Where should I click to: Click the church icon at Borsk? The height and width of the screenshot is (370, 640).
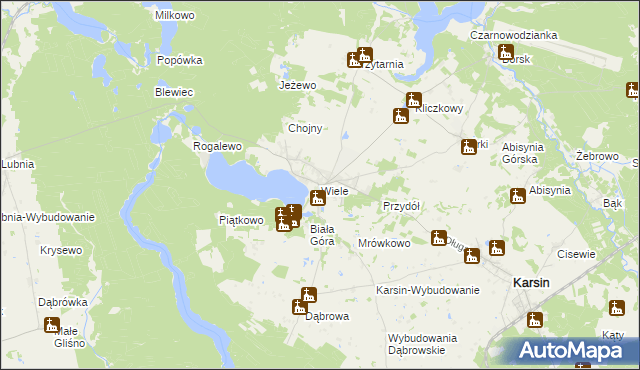tap(506, 52)
